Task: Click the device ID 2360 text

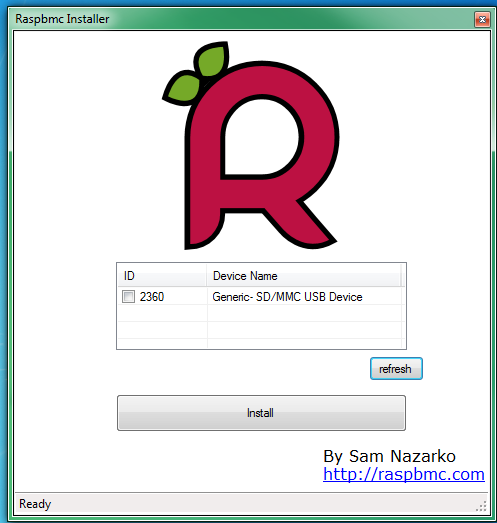Action: coord(152,297)
